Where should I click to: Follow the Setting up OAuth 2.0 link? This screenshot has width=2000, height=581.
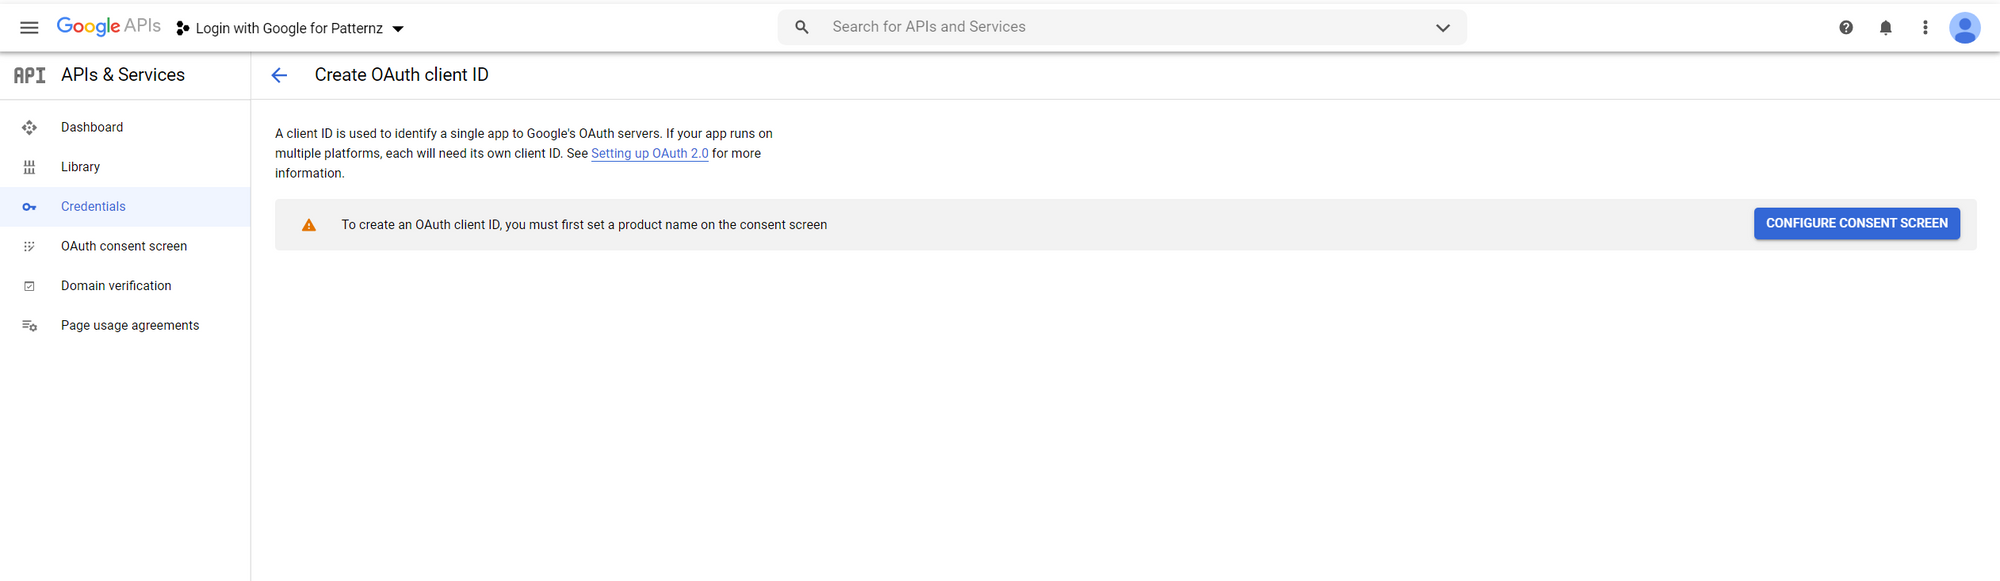pos(649,153)
